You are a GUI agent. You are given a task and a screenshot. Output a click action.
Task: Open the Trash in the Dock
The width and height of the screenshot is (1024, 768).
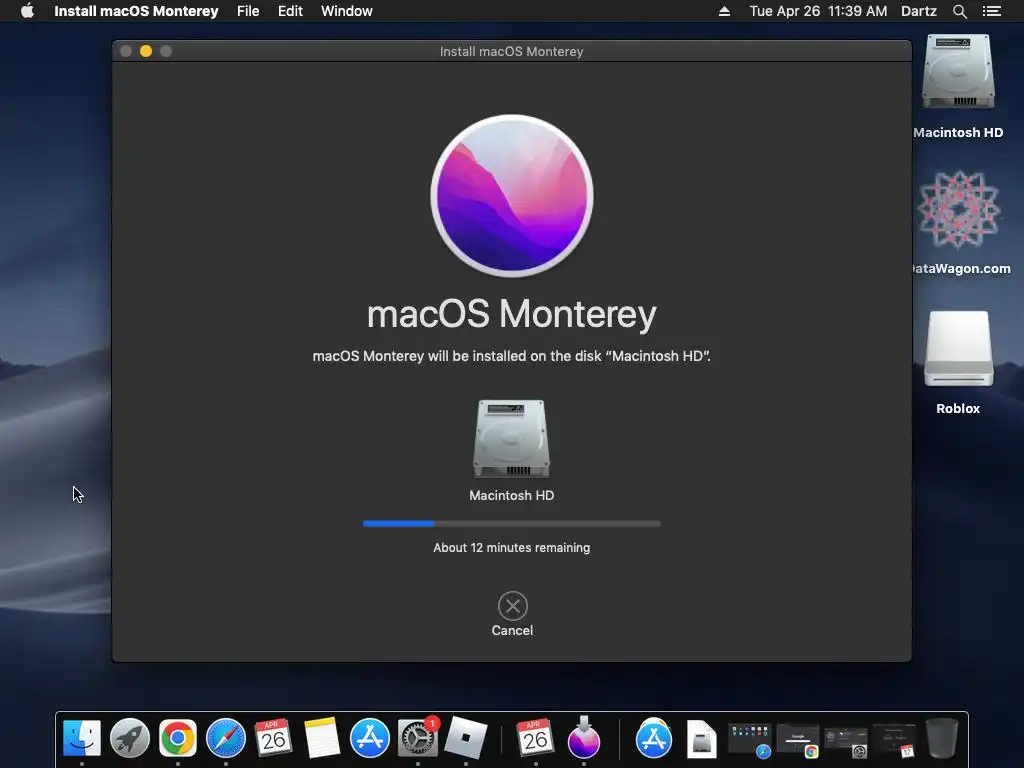[942, 739]
